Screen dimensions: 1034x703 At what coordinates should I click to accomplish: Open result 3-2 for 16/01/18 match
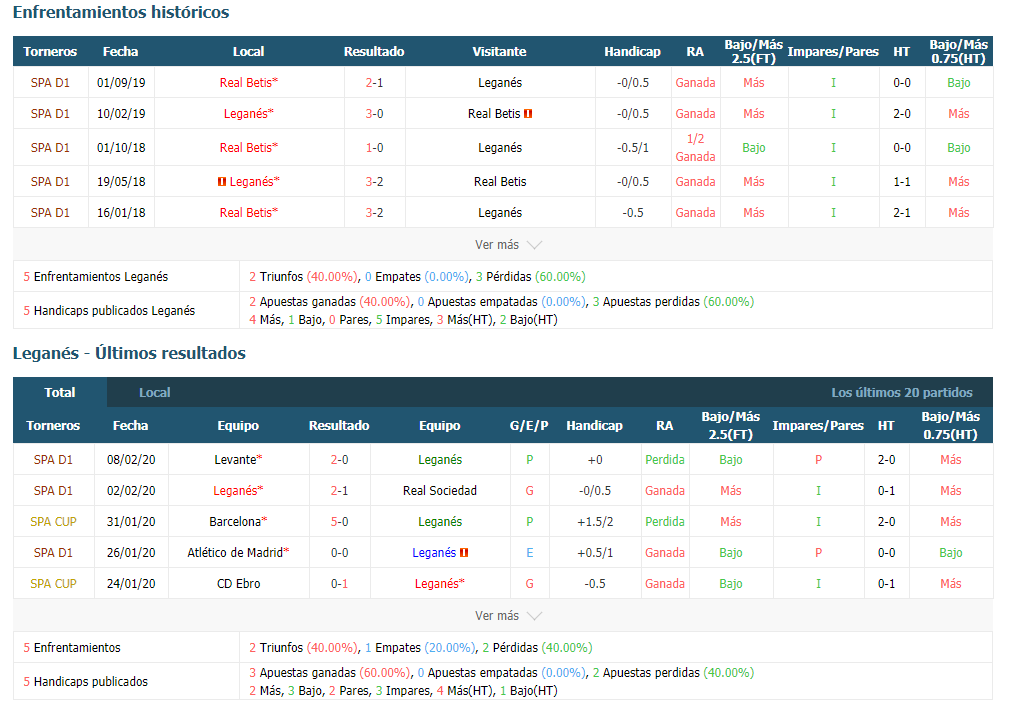[374, 212]
